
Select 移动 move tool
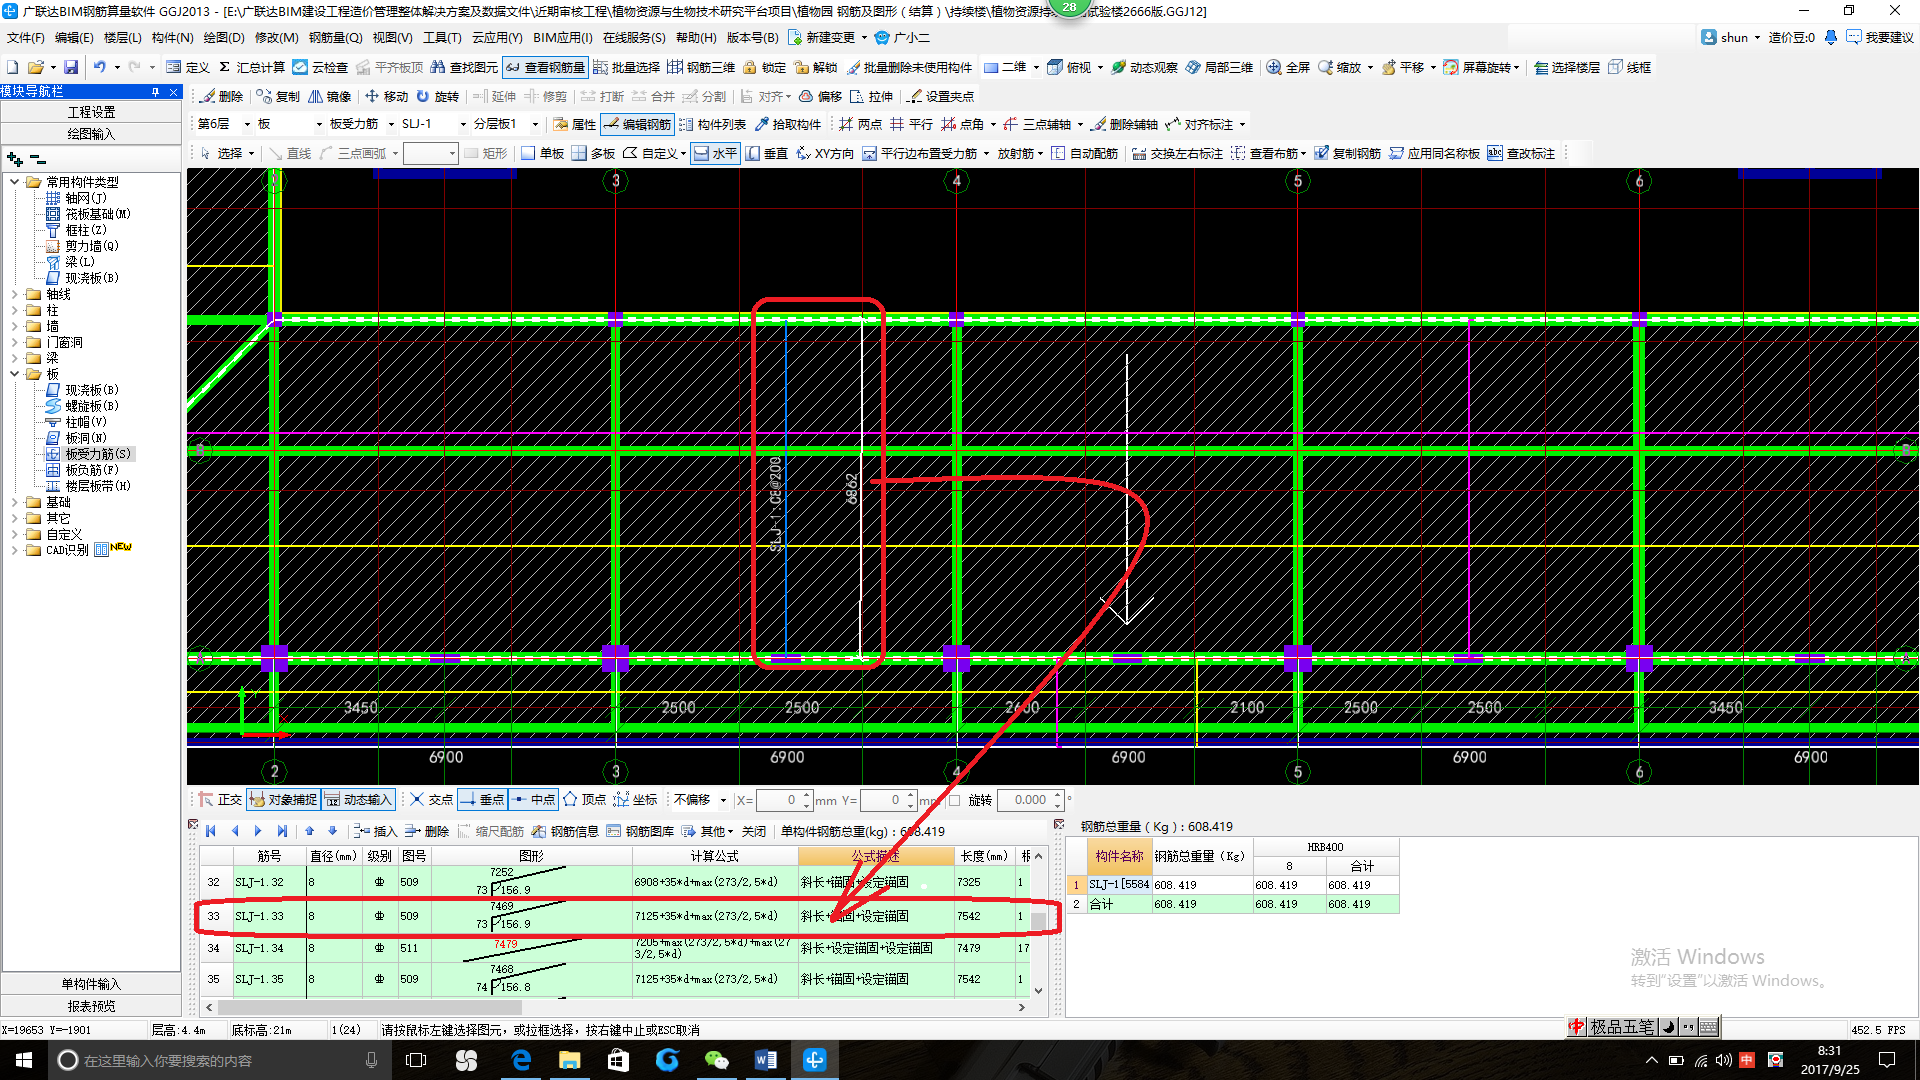[386, 96]
